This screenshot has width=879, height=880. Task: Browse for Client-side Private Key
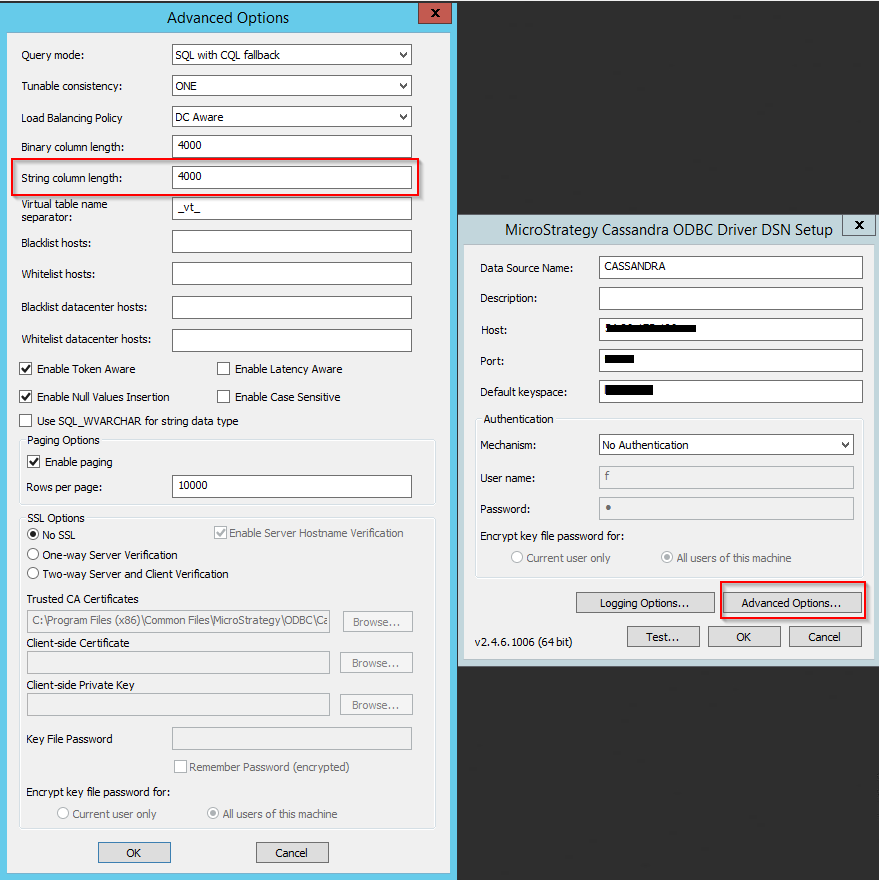point(375,704)
